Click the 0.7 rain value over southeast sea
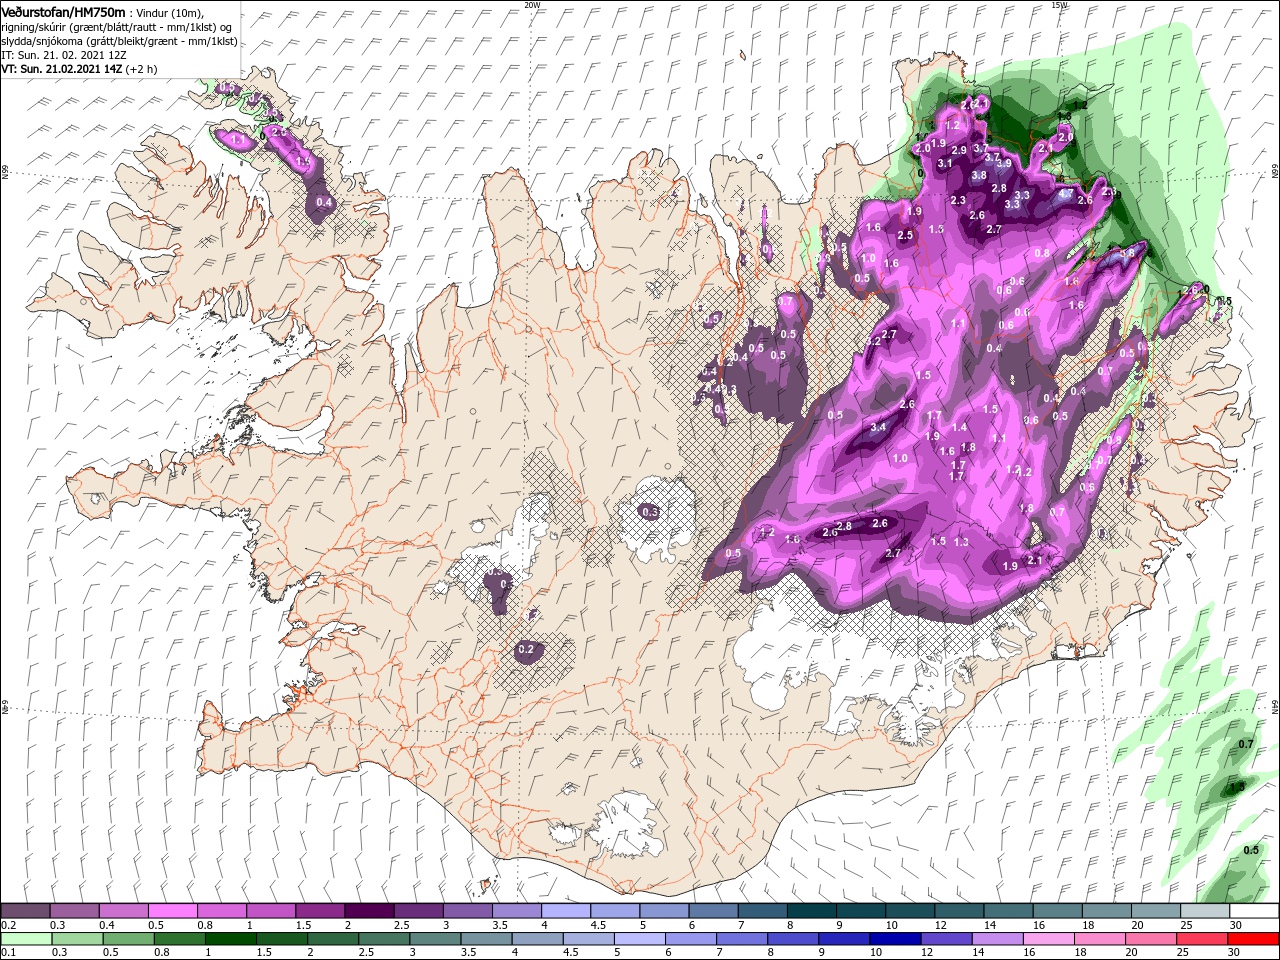The image size is (1280, 960). (x=1246, y=744)
